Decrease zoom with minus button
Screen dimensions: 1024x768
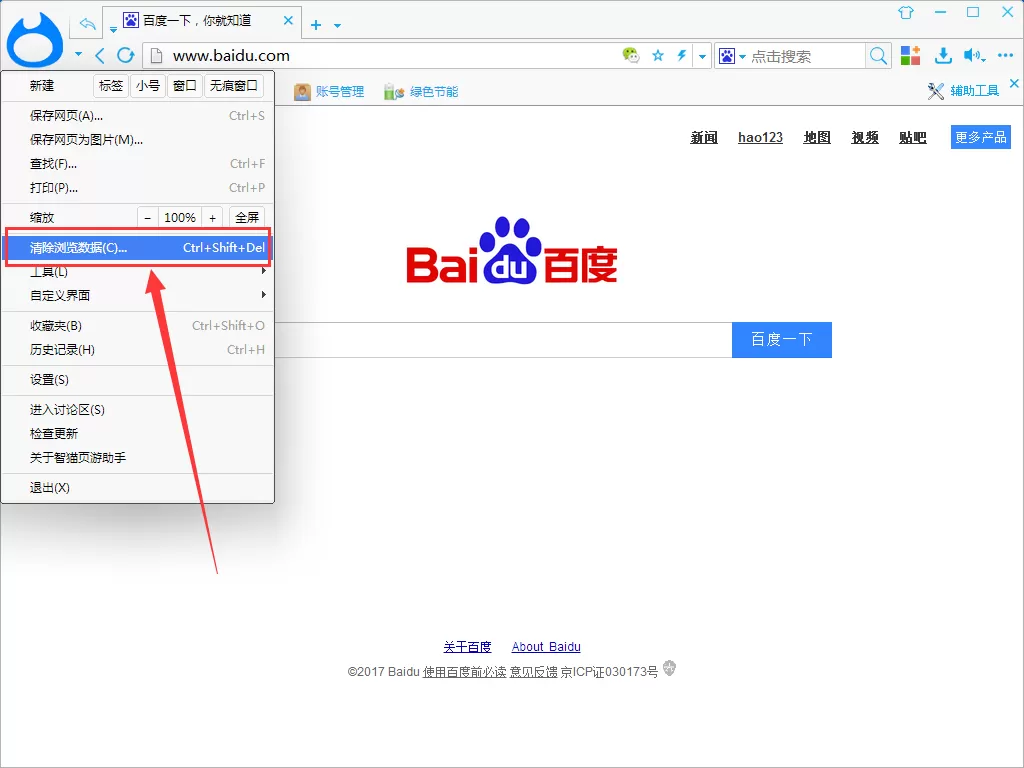tap(148, 217)
